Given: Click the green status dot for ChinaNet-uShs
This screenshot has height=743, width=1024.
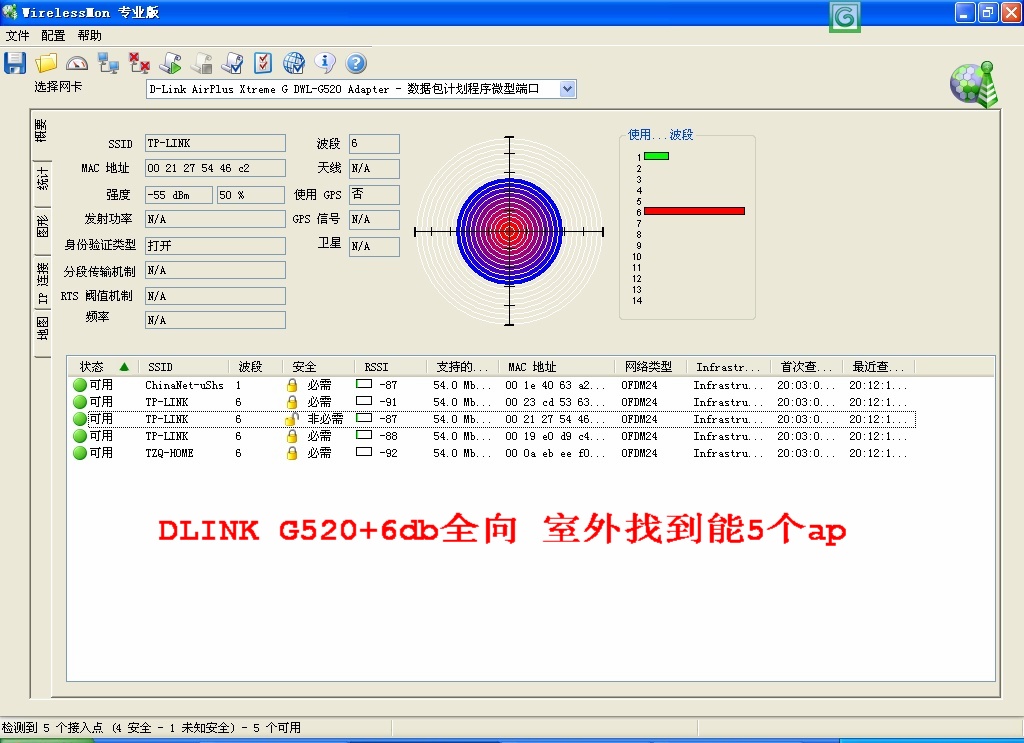Looking at the screenshot, I should [80, 385].
